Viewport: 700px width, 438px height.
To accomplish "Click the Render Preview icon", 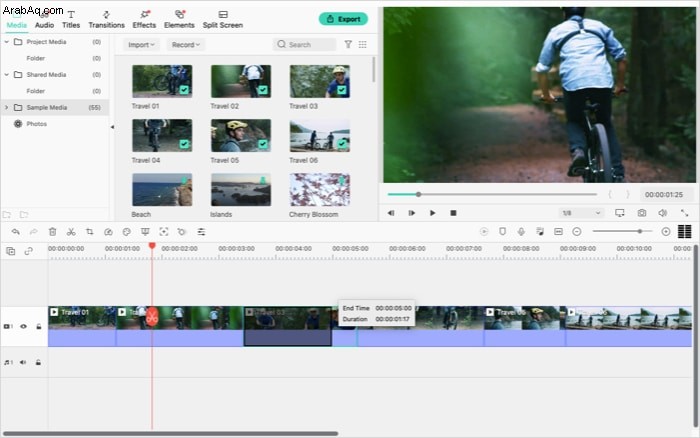I will (x=484, y=231).
